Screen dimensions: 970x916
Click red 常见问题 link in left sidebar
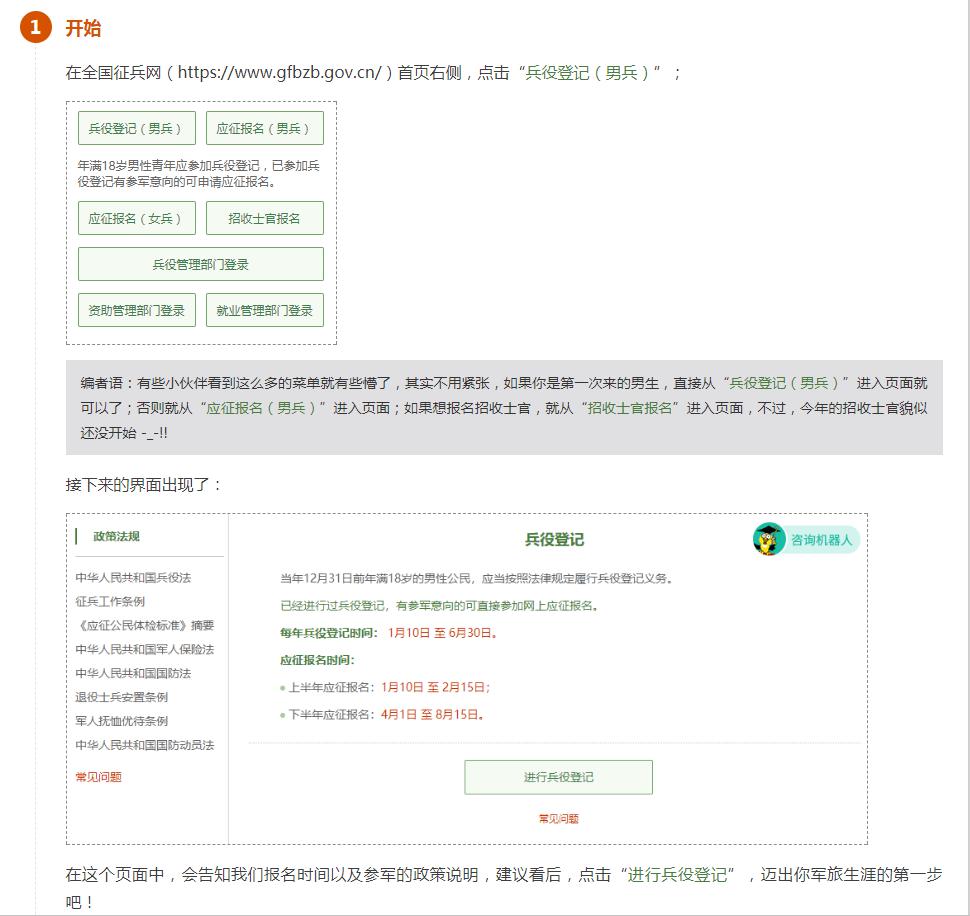[x=99, y=777]
